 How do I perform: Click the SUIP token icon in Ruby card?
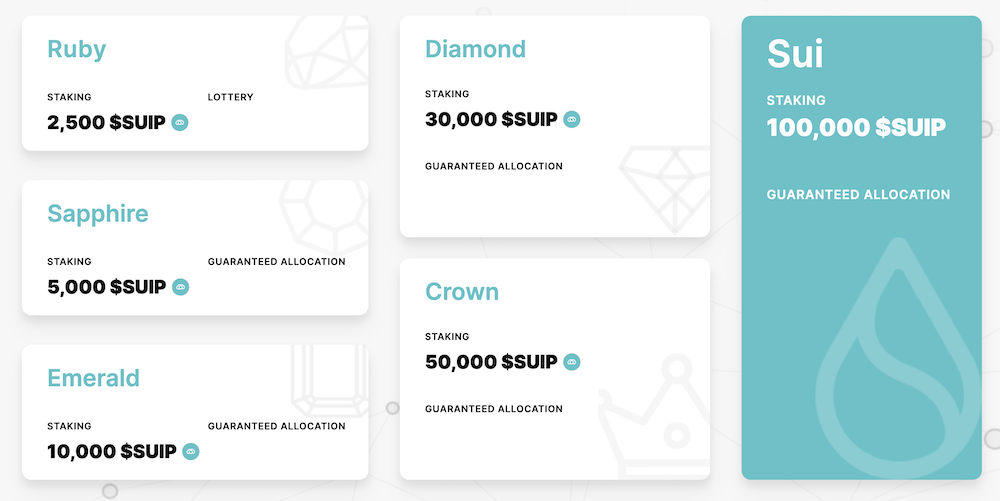tap(180, 123)
